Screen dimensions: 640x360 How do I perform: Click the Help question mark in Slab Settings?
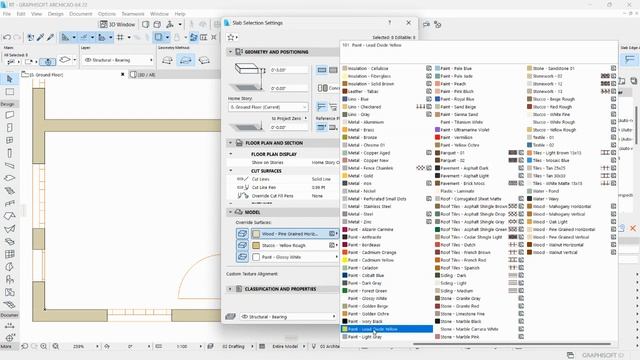[x=389, y=23]
